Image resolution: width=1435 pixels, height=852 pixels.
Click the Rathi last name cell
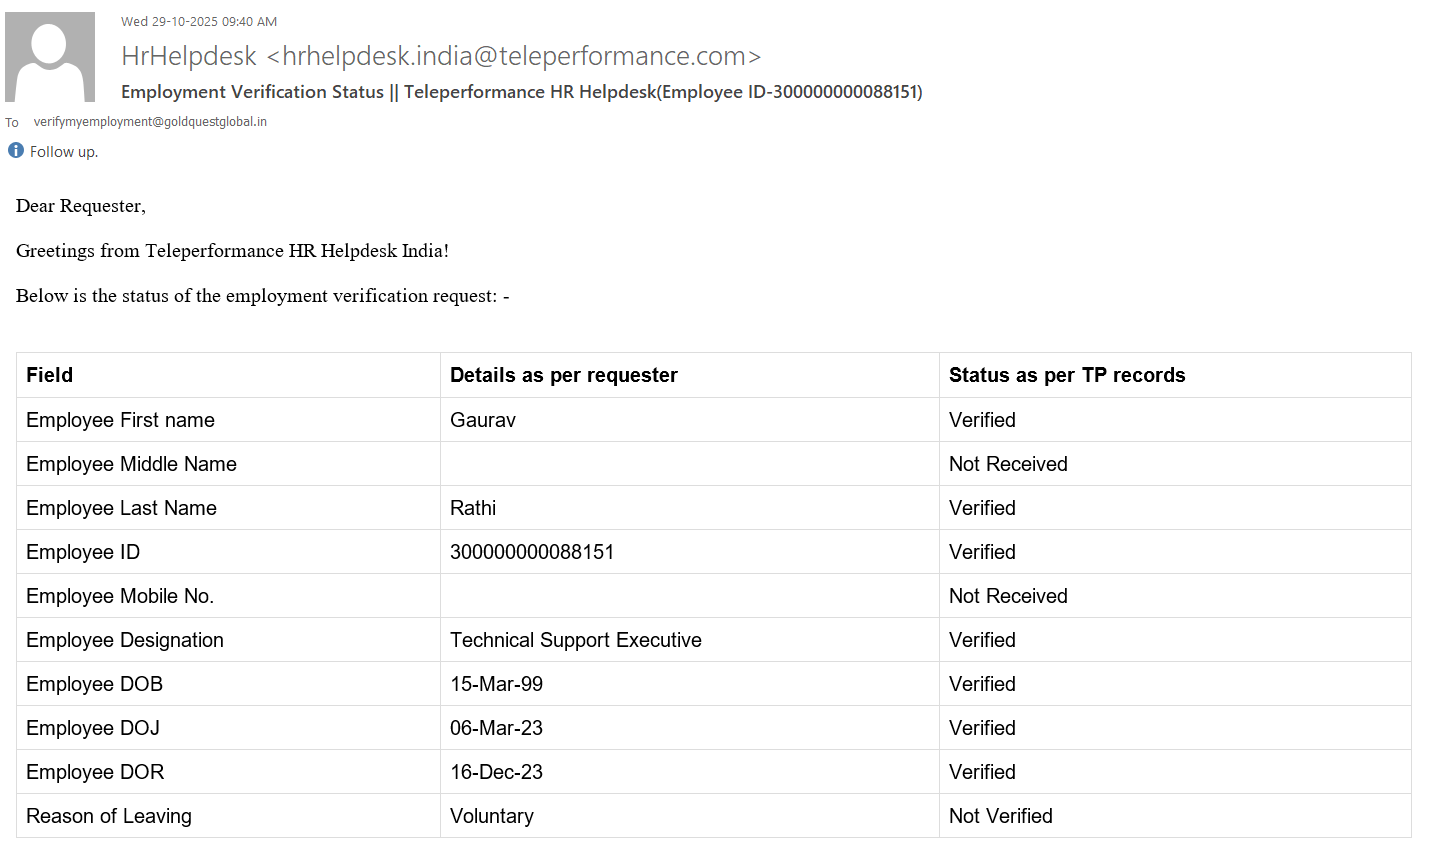click(473, 508)
